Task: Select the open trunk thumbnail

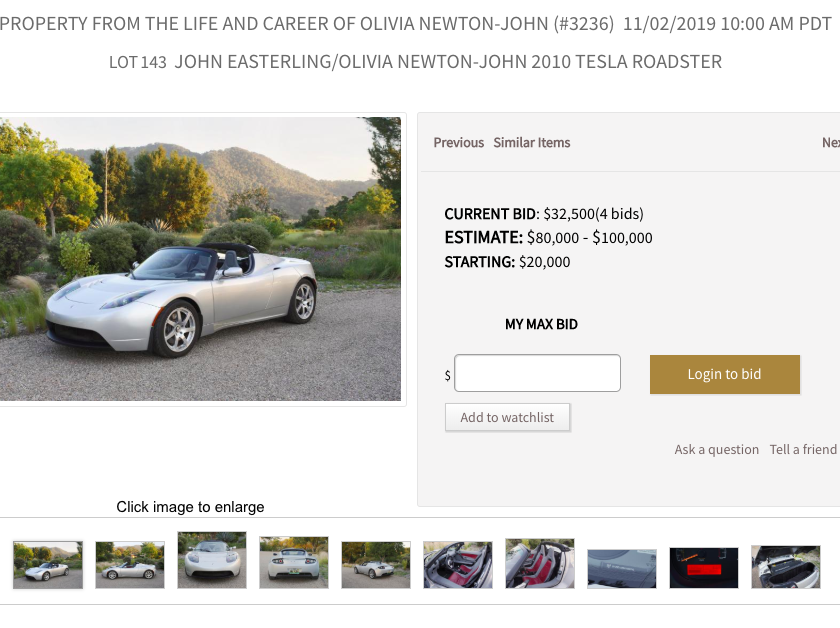Action: point(786,567)
